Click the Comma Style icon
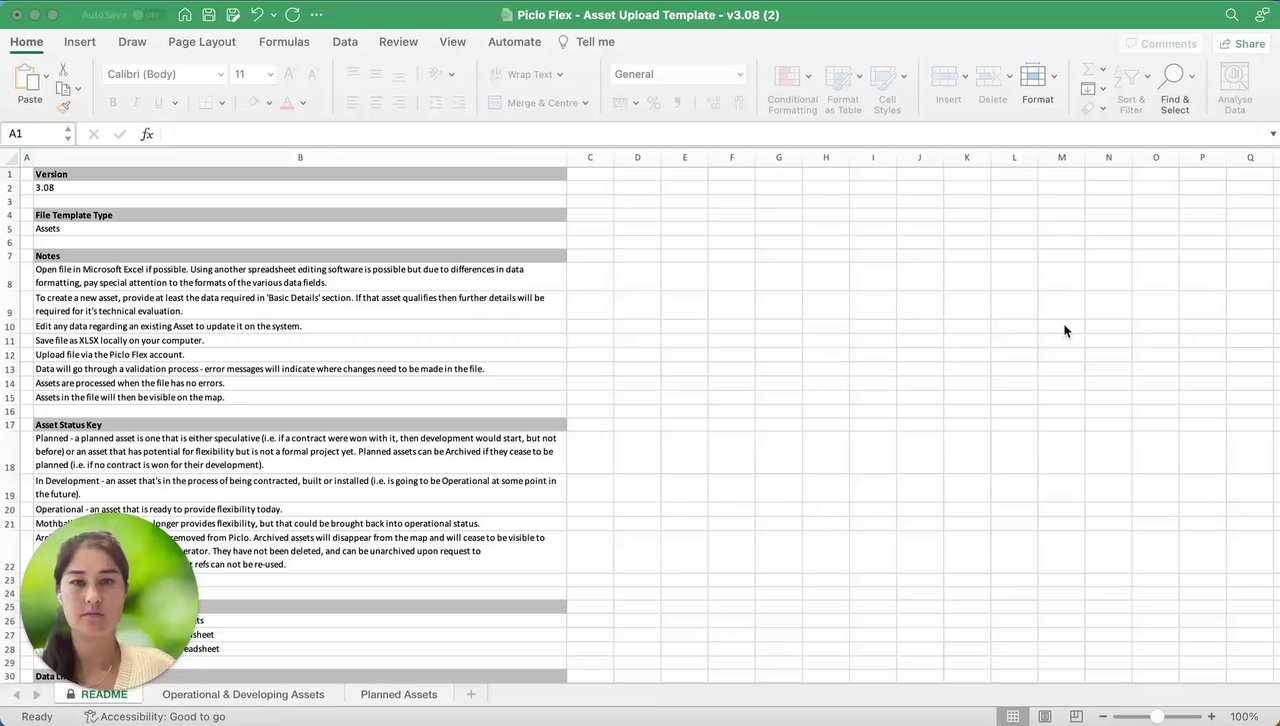The height and width of the screenshot is (726, 1280). click(x=677, y=102)
